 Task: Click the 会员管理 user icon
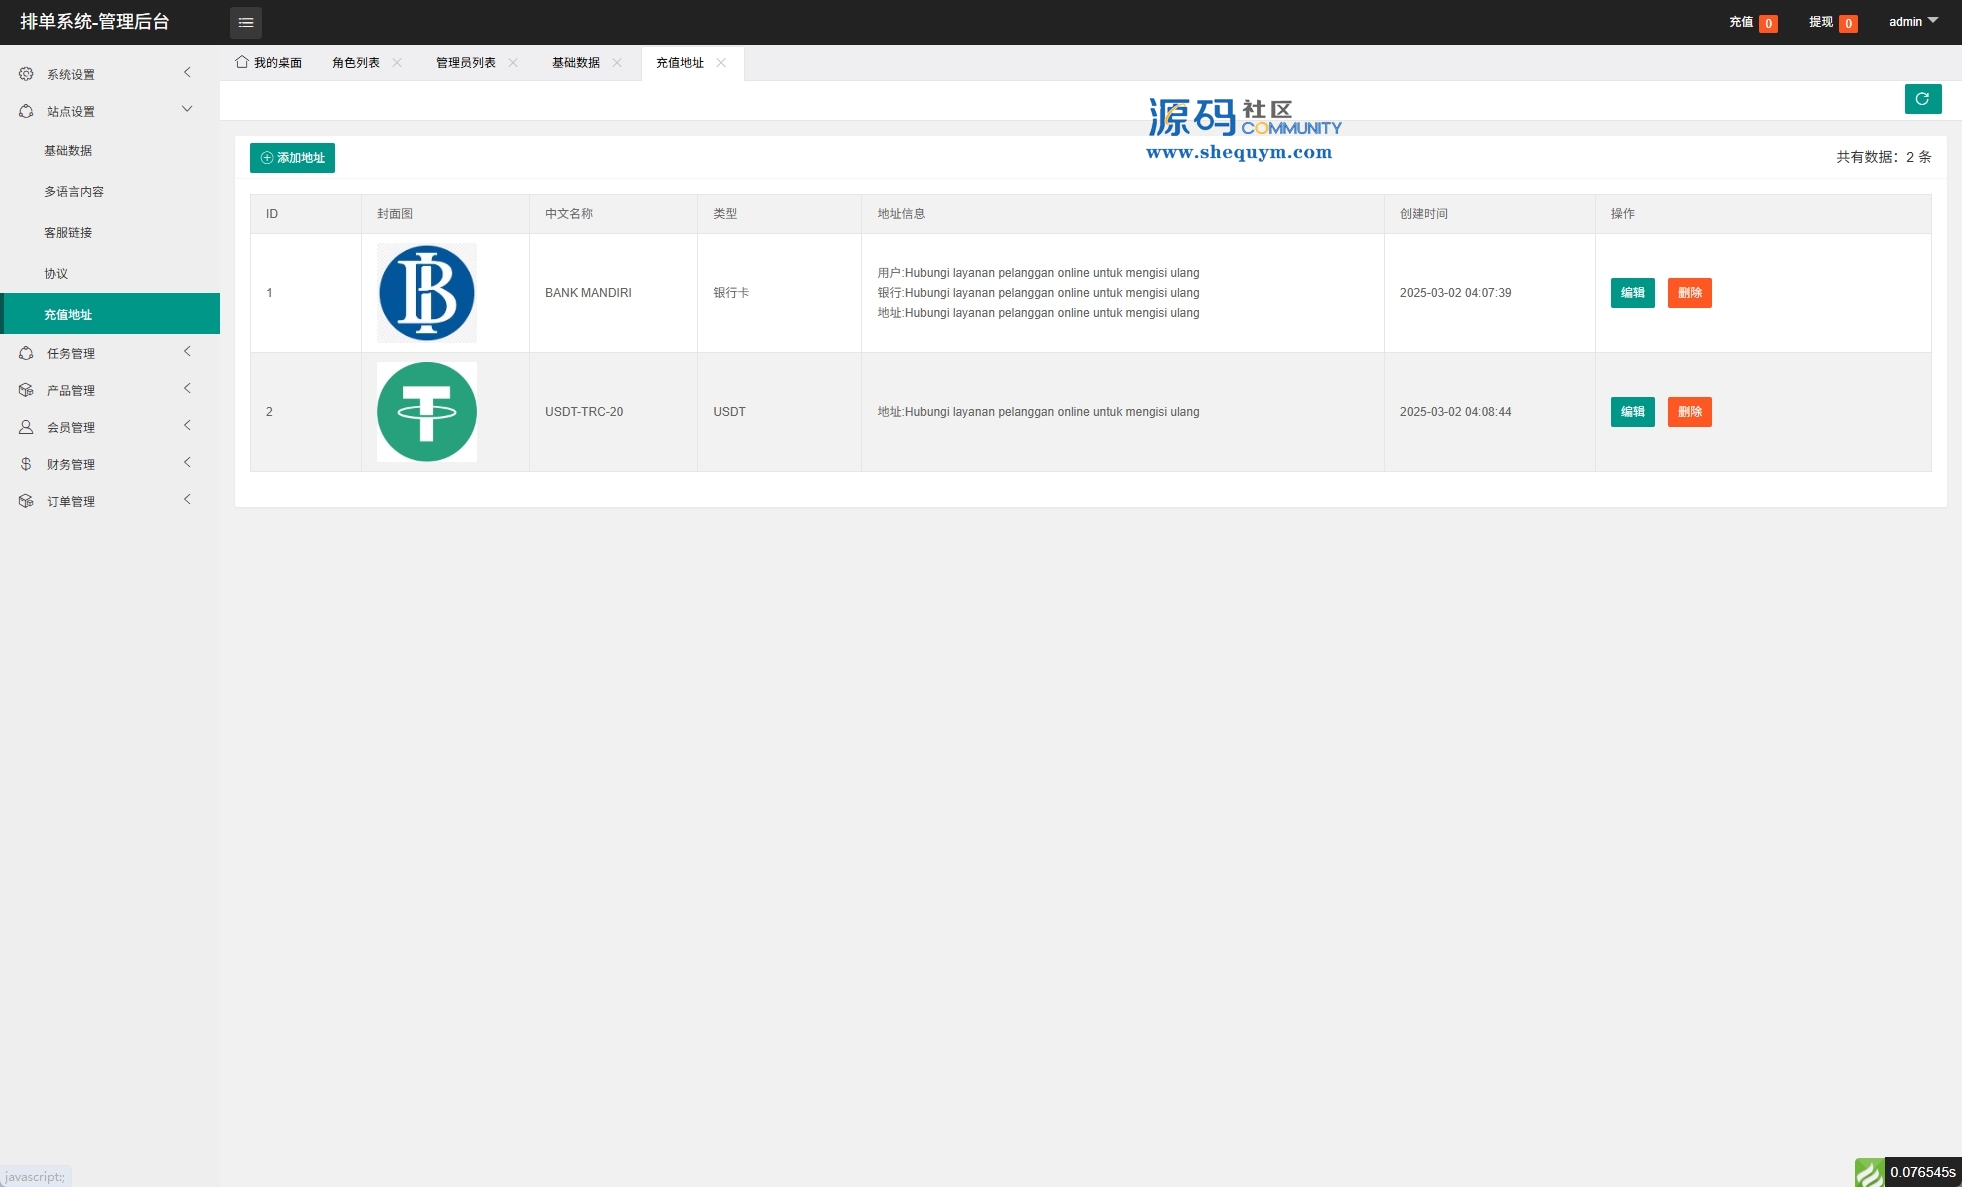point(26,427)
